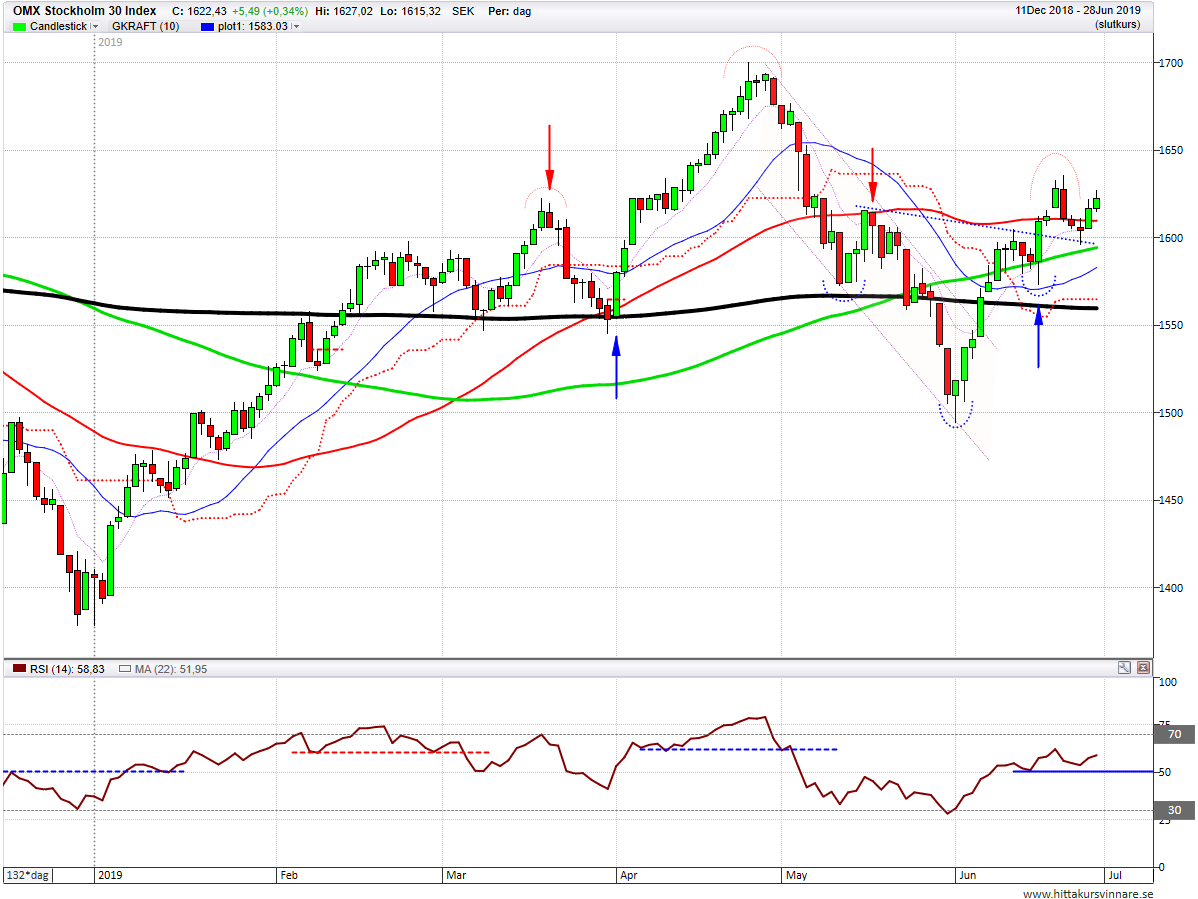Click the SEK currency label
Screen dimensions: 1198x899
click(463, 11)
